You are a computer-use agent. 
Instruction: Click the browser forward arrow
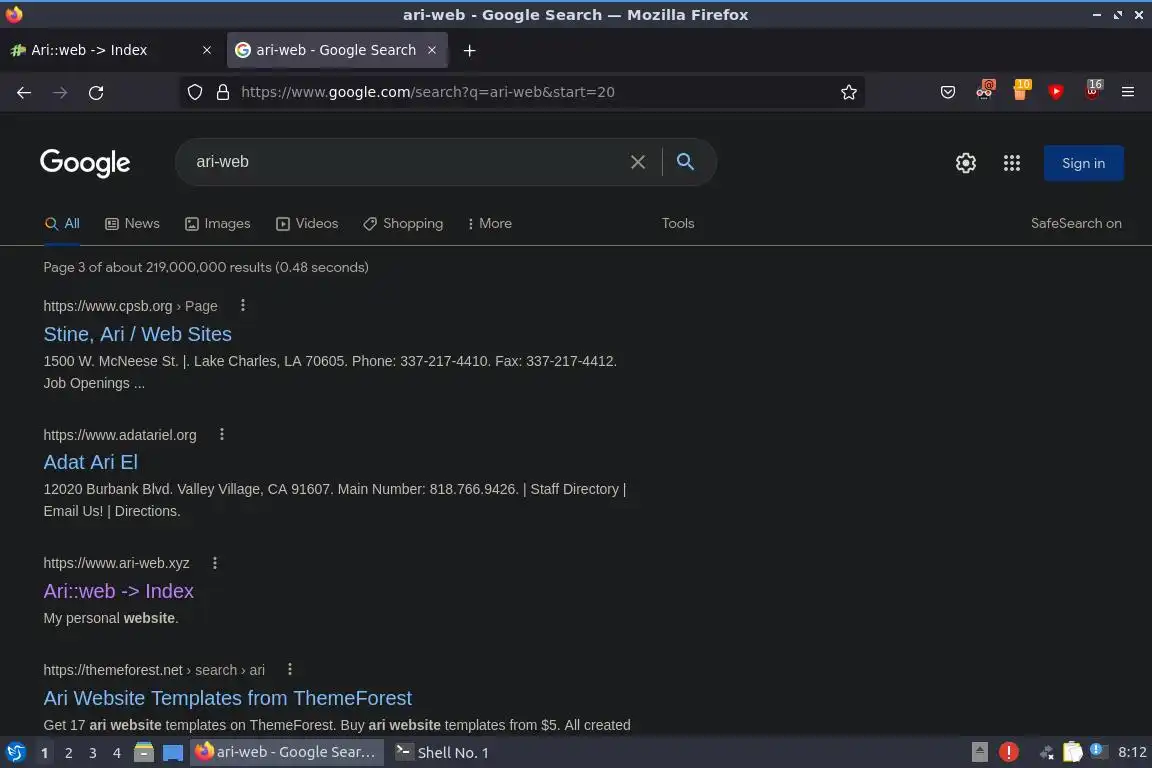[x=60, y=92]
